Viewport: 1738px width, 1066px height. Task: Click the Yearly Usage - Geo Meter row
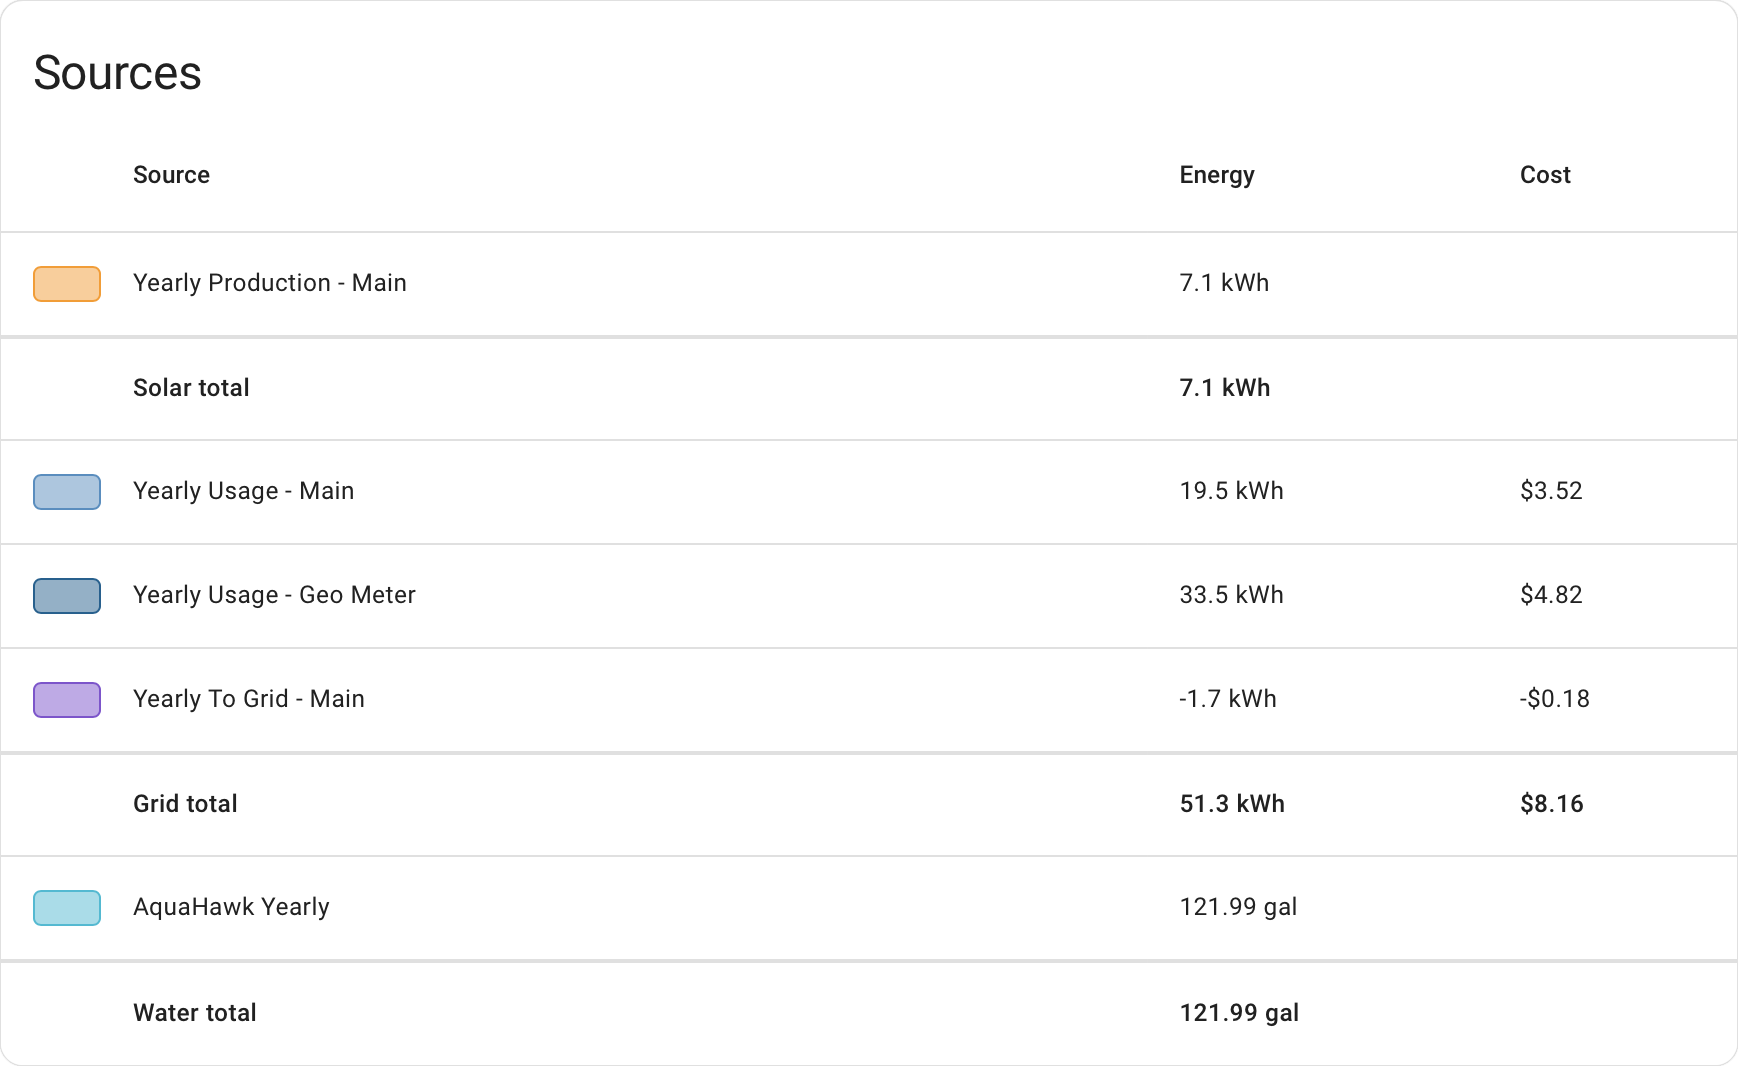(x=274, y=595)
